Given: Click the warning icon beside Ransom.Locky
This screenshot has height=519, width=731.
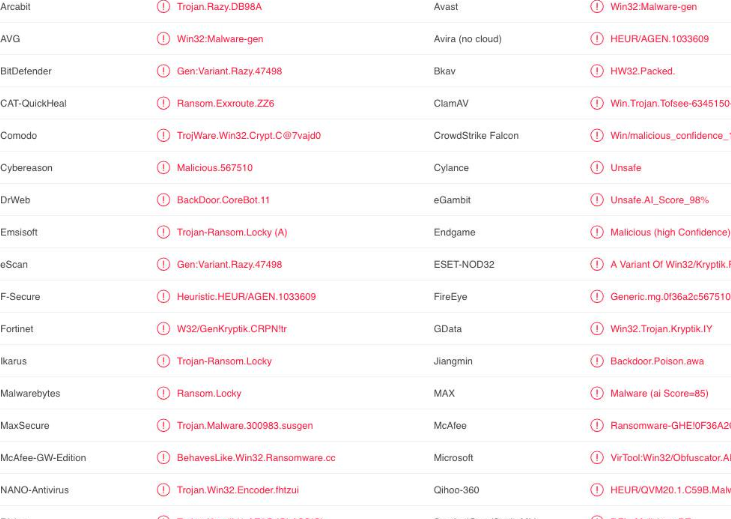Looking at the screenshot, I should (164, 393).
